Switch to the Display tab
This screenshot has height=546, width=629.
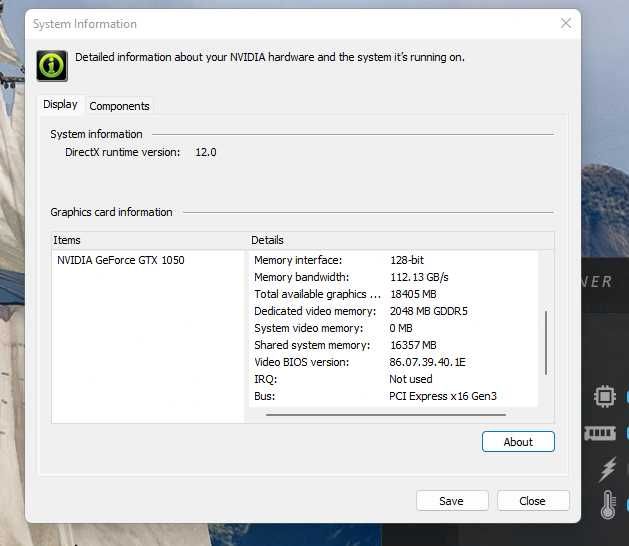[60, 105]
